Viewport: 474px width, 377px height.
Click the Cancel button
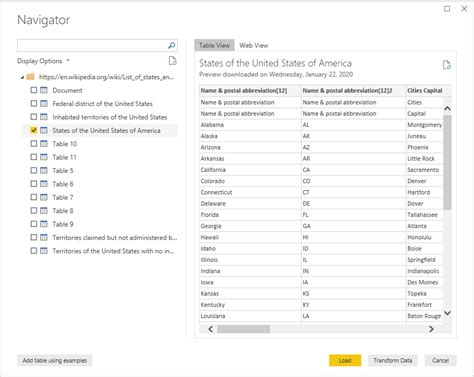pyautogui.click(x=440, y=360)
